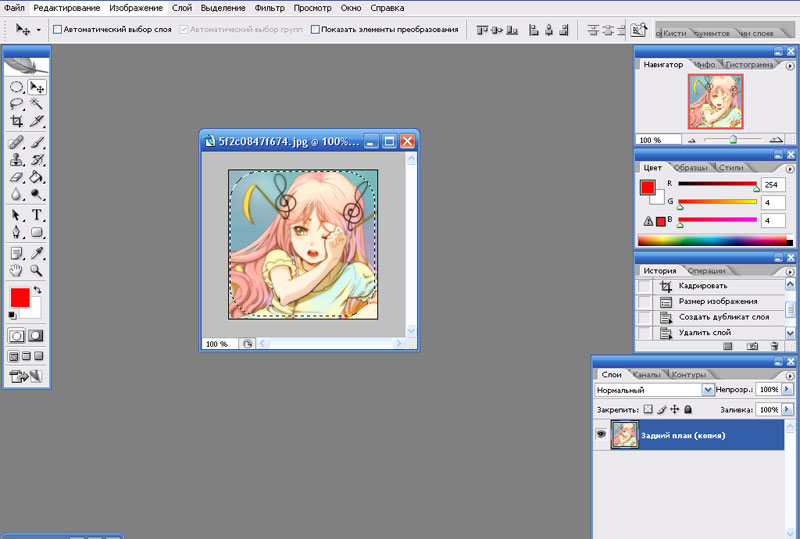This screenshot has width=800, height=539.
Task: Open the 'Фильтр' menu
Action: click(269, 7)
